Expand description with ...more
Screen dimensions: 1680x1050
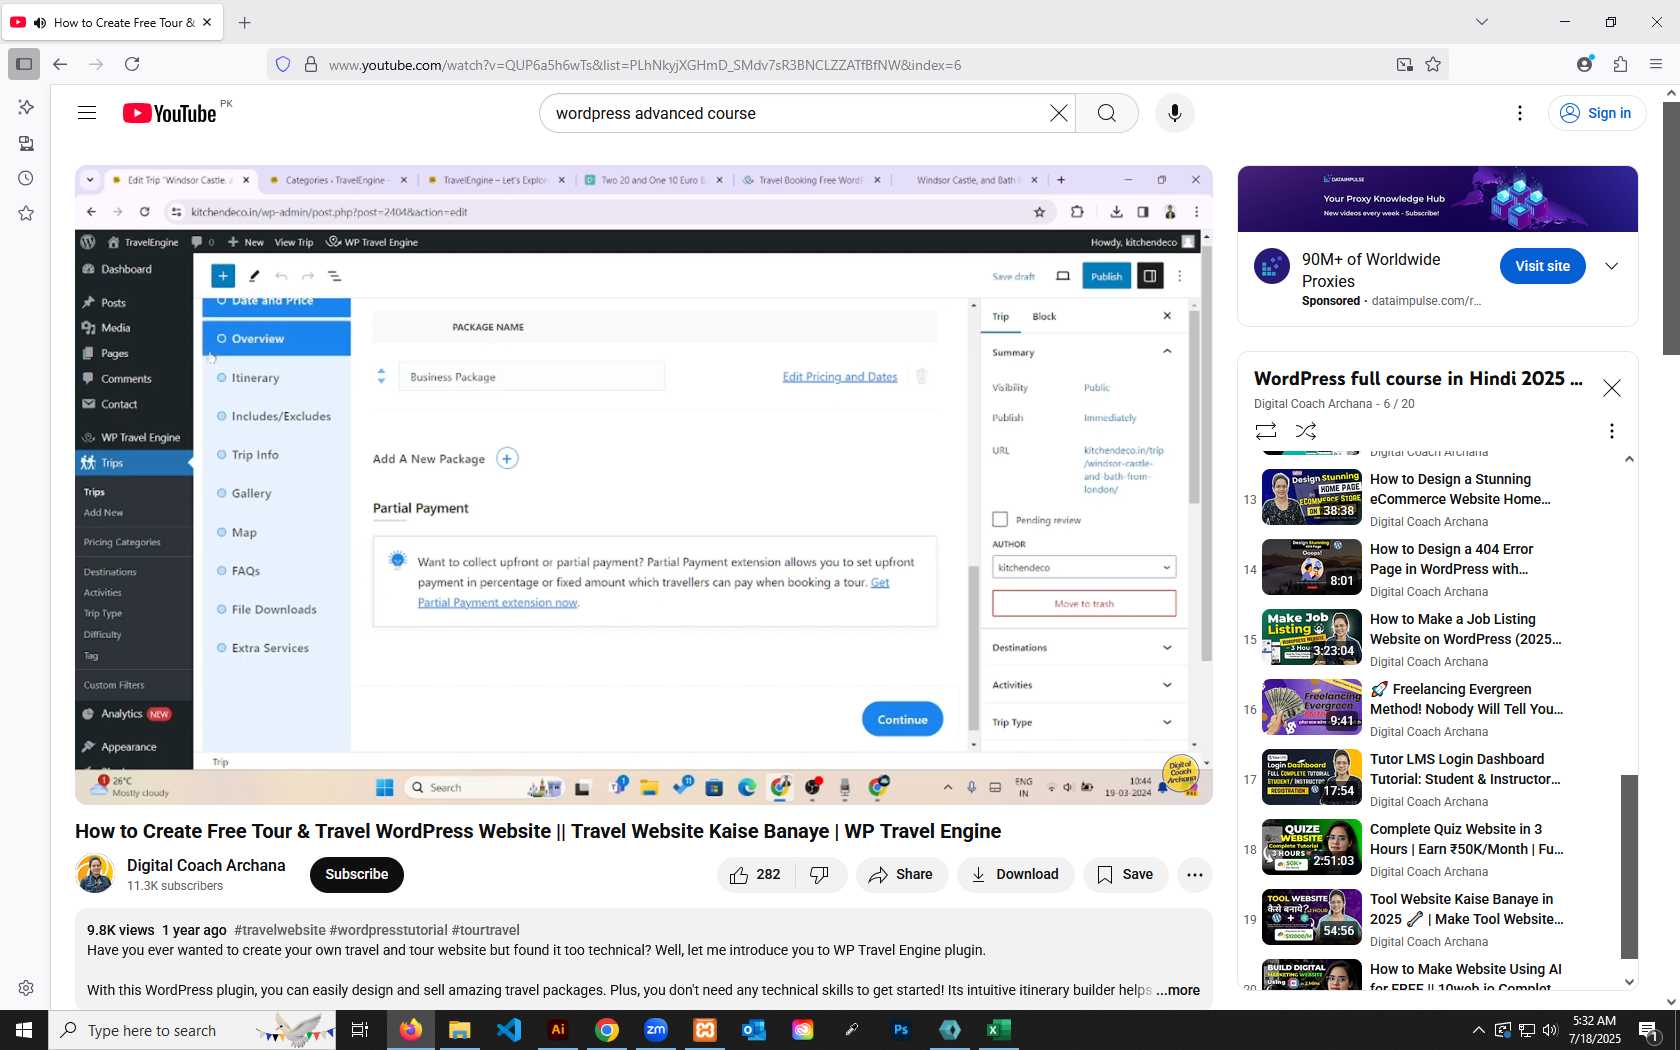point(1177,990)
